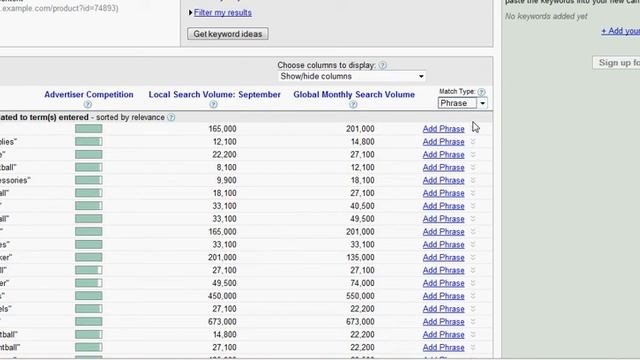Open help icon after sorted by relevance
This screenshot has height=360, width=640.
click(x=171, y=118)
